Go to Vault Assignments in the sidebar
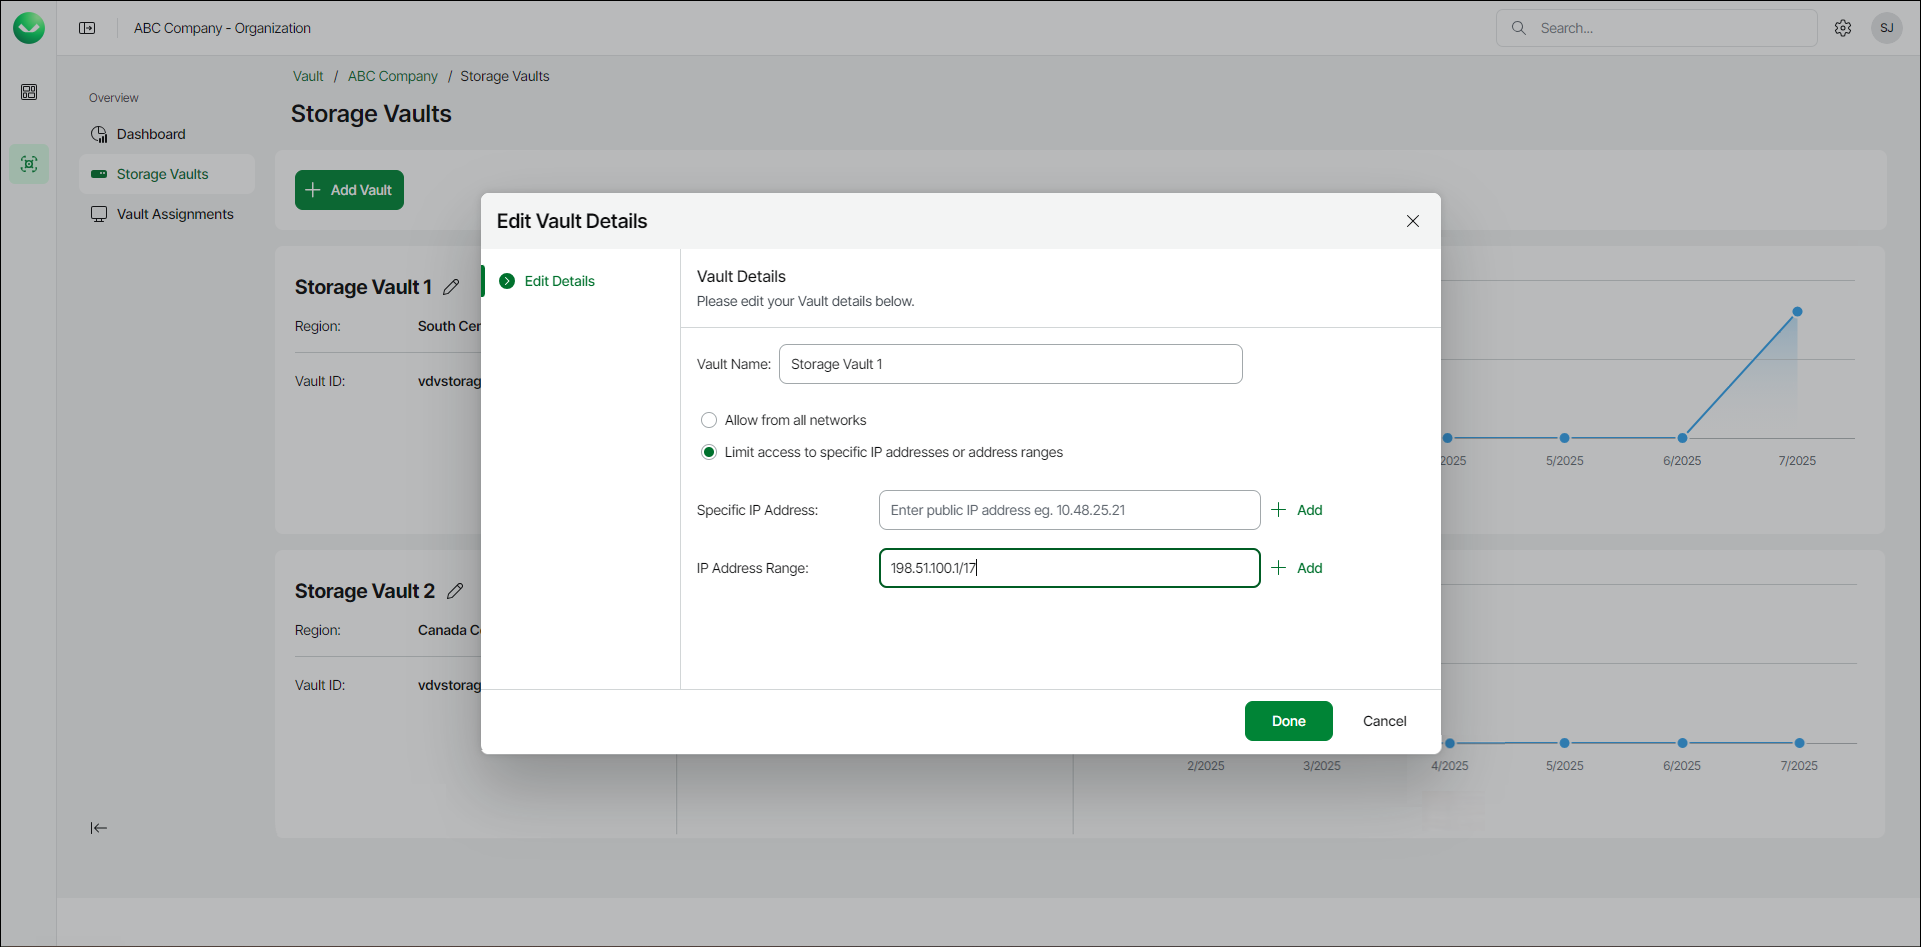Viewport: 1921px width, 947px height. click(175, 214)
